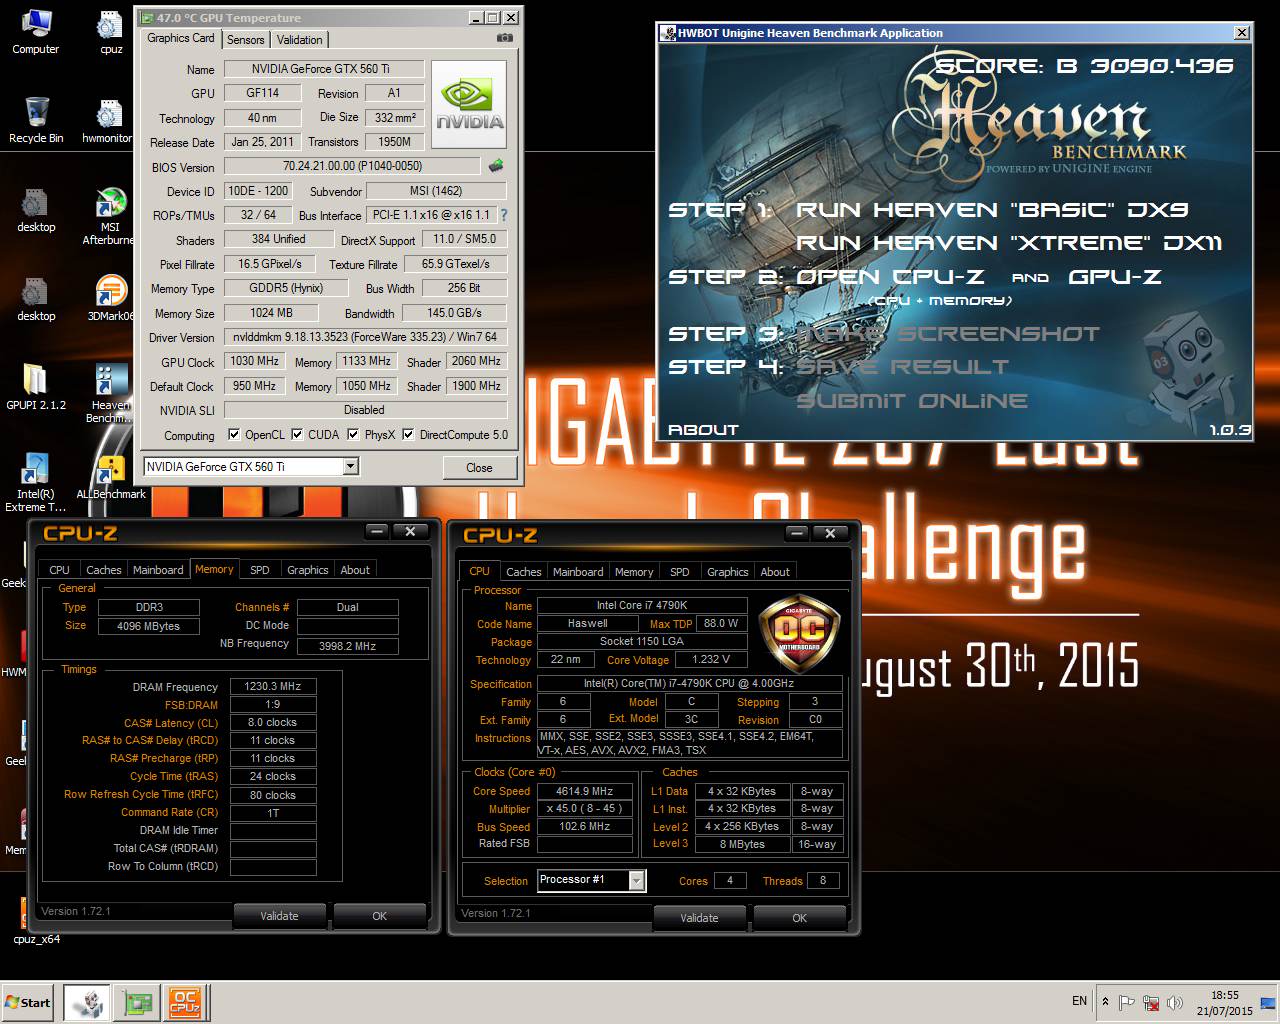Open the SPD tab in the CPU-Z Memory window

(x=259, y=570)
